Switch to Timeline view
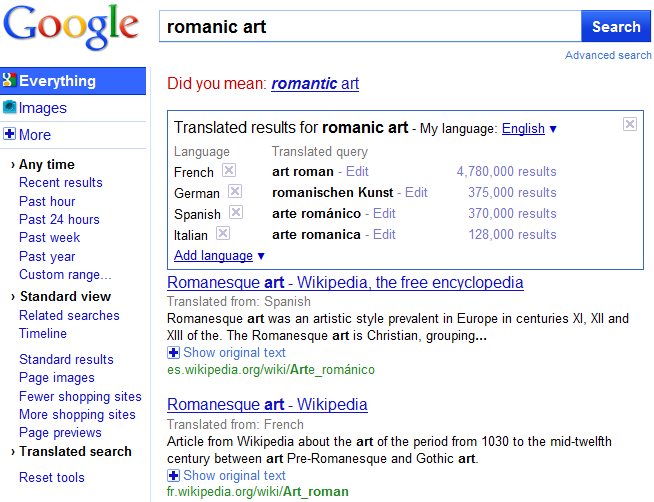The image size is (654, 502). 43,334
